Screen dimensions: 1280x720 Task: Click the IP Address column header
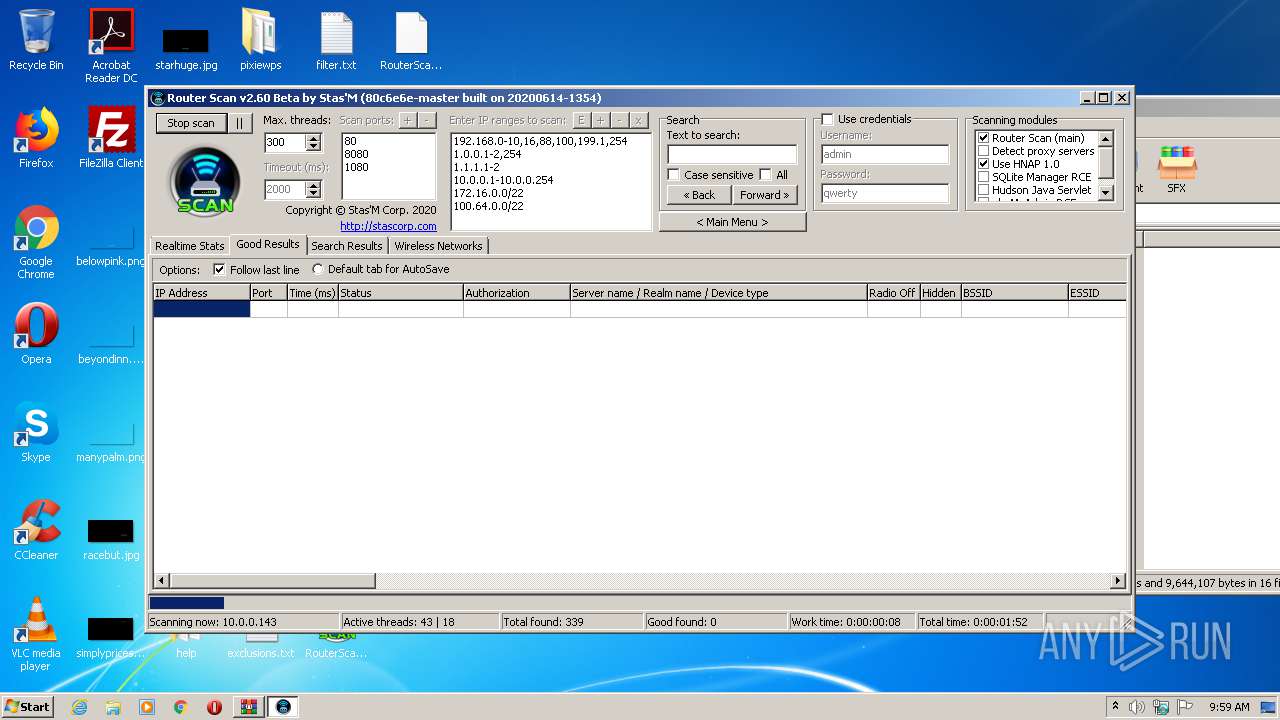pyautogui.click(x=201, y=293)
